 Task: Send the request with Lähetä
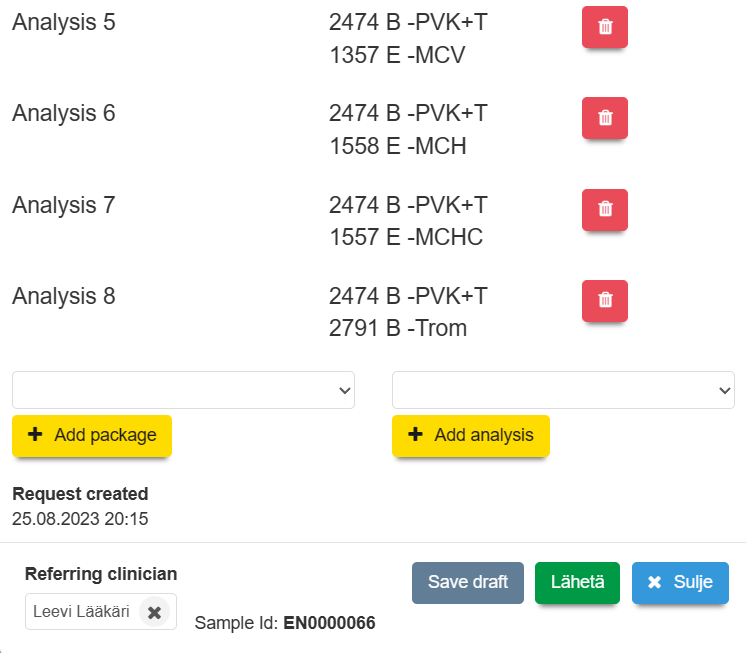(x=577, y=582)
